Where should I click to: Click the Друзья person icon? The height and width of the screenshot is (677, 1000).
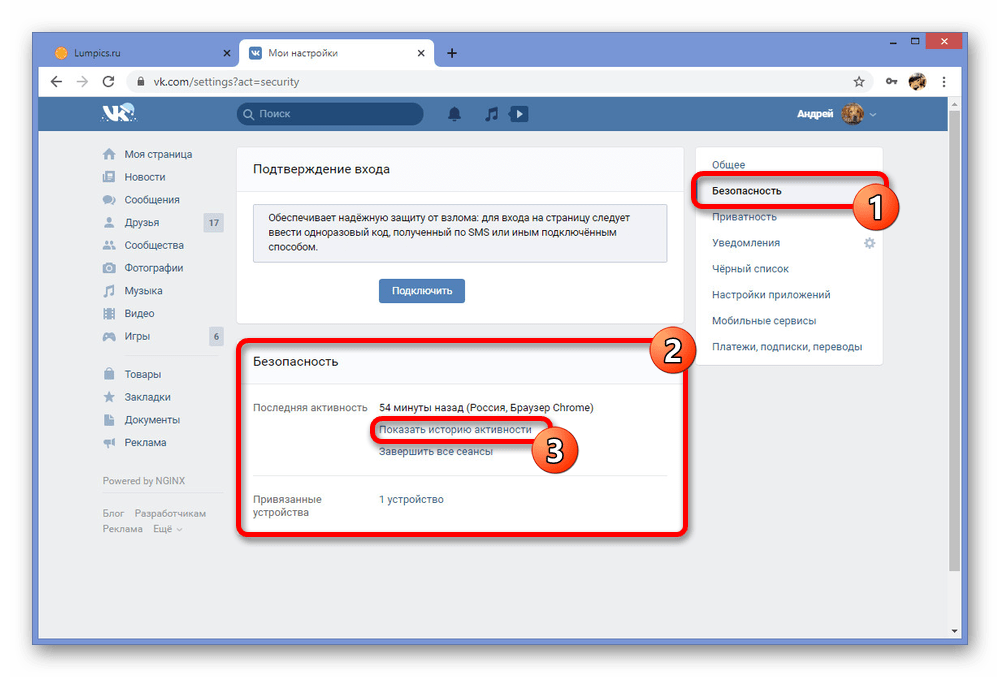[109, 222]
